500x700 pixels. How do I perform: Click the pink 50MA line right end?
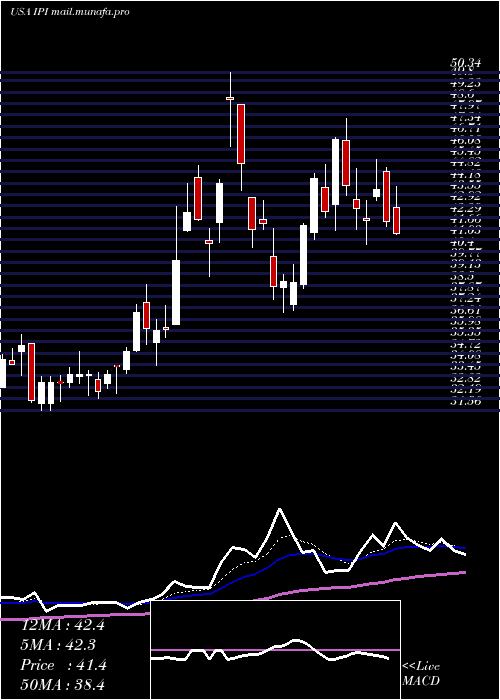click(x=464, y=572)
